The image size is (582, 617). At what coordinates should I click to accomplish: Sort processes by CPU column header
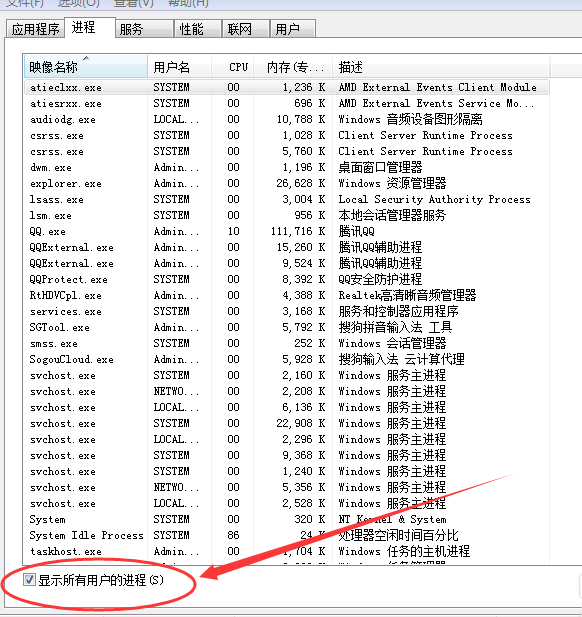coord(233,67)
